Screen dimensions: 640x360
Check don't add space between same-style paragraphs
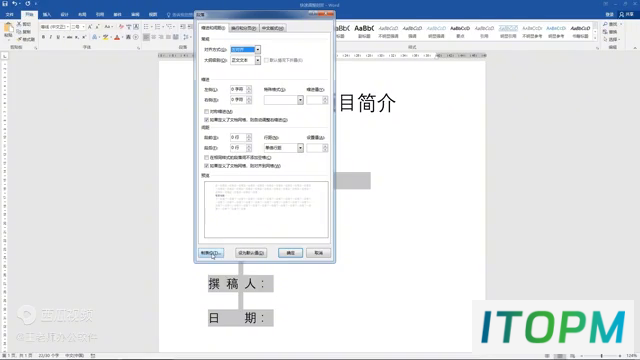pyautogui.click(x=207, y=158)
